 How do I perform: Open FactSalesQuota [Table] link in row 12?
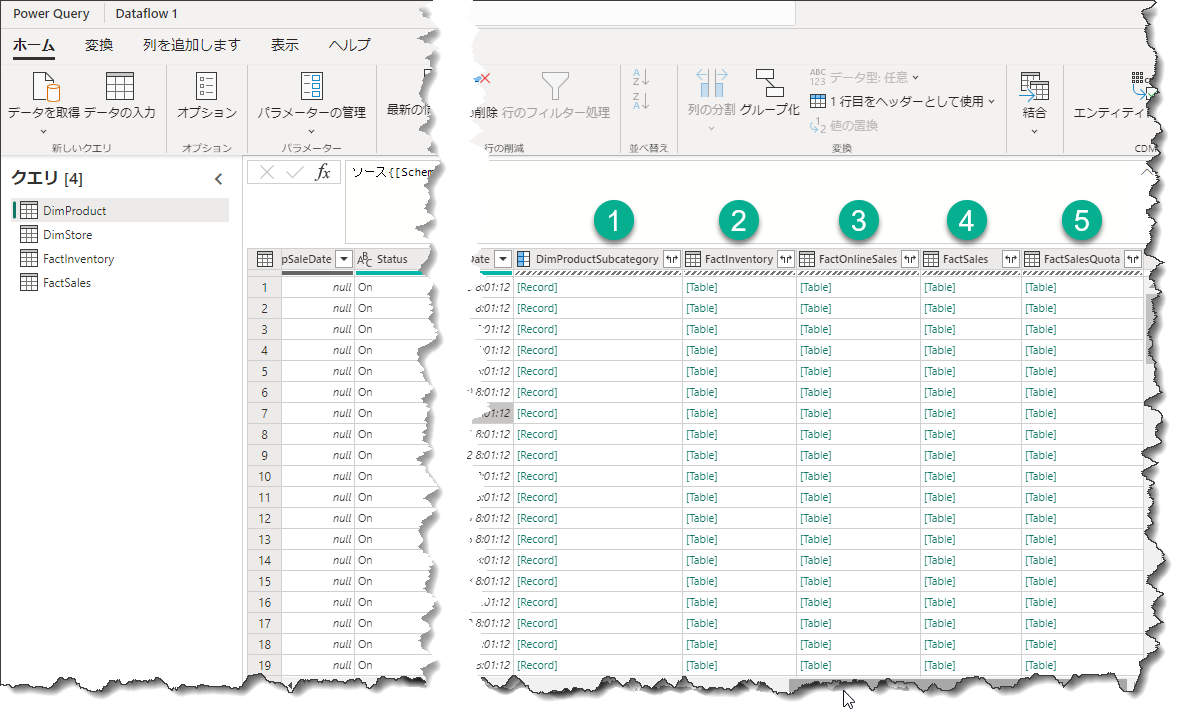click(x=1041, y=519)
